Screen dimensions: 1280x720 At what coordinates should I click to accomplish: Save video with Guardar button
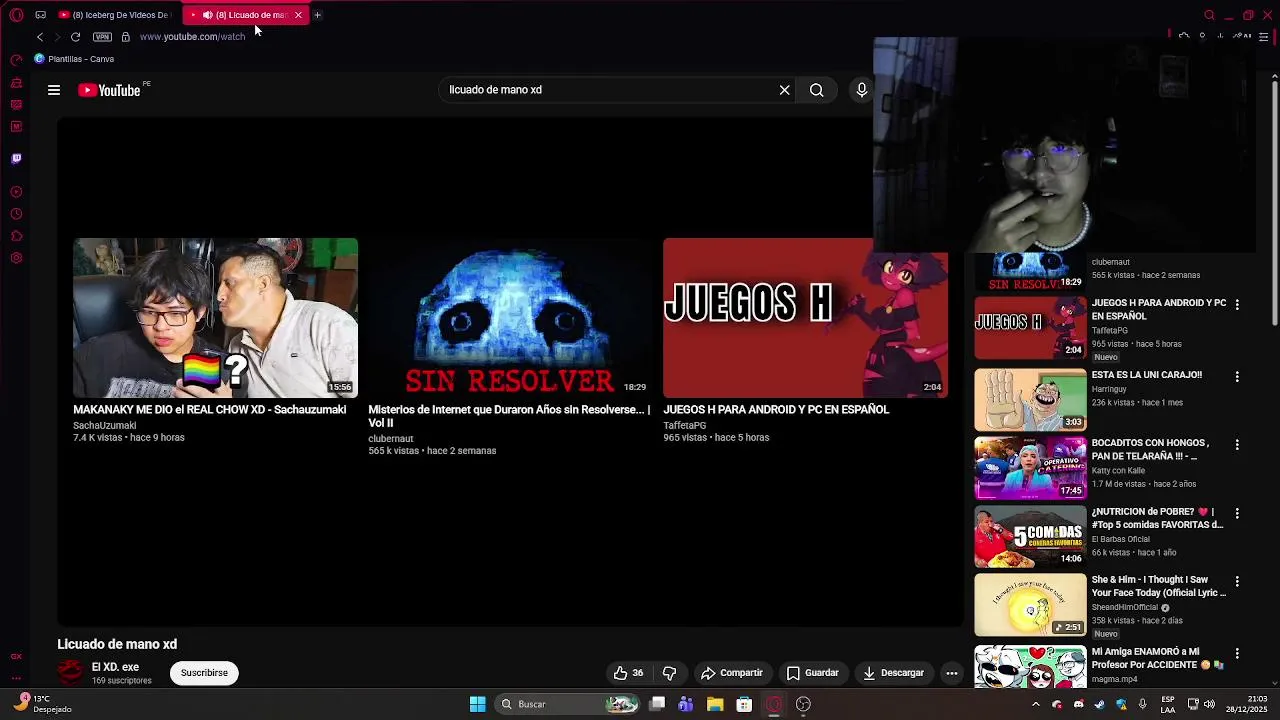point(813,673)
